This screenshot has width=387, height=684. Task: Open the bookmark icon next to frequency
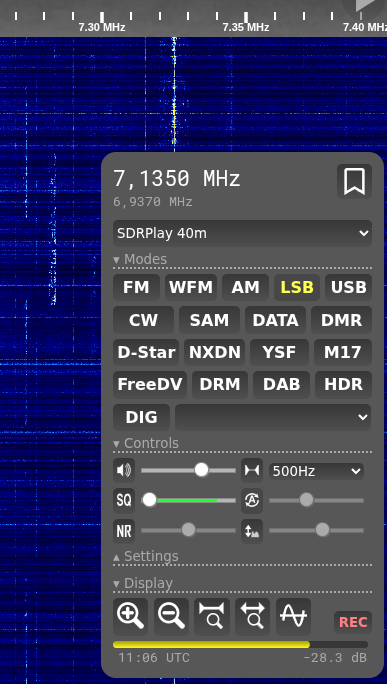pyautogui.click(x=354, y=181)
